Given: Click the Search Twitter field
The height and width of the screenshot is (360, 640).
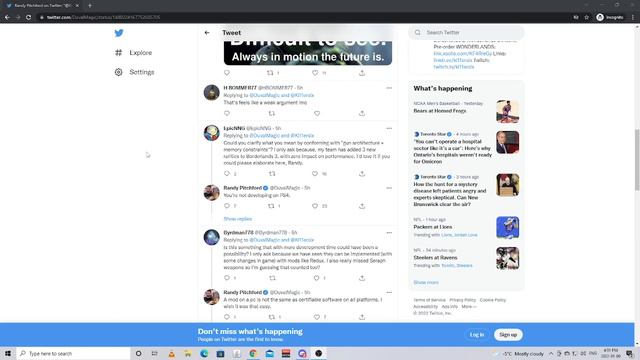Looking at the screenshot, I should pyautogui.click(x=466, y=32).
